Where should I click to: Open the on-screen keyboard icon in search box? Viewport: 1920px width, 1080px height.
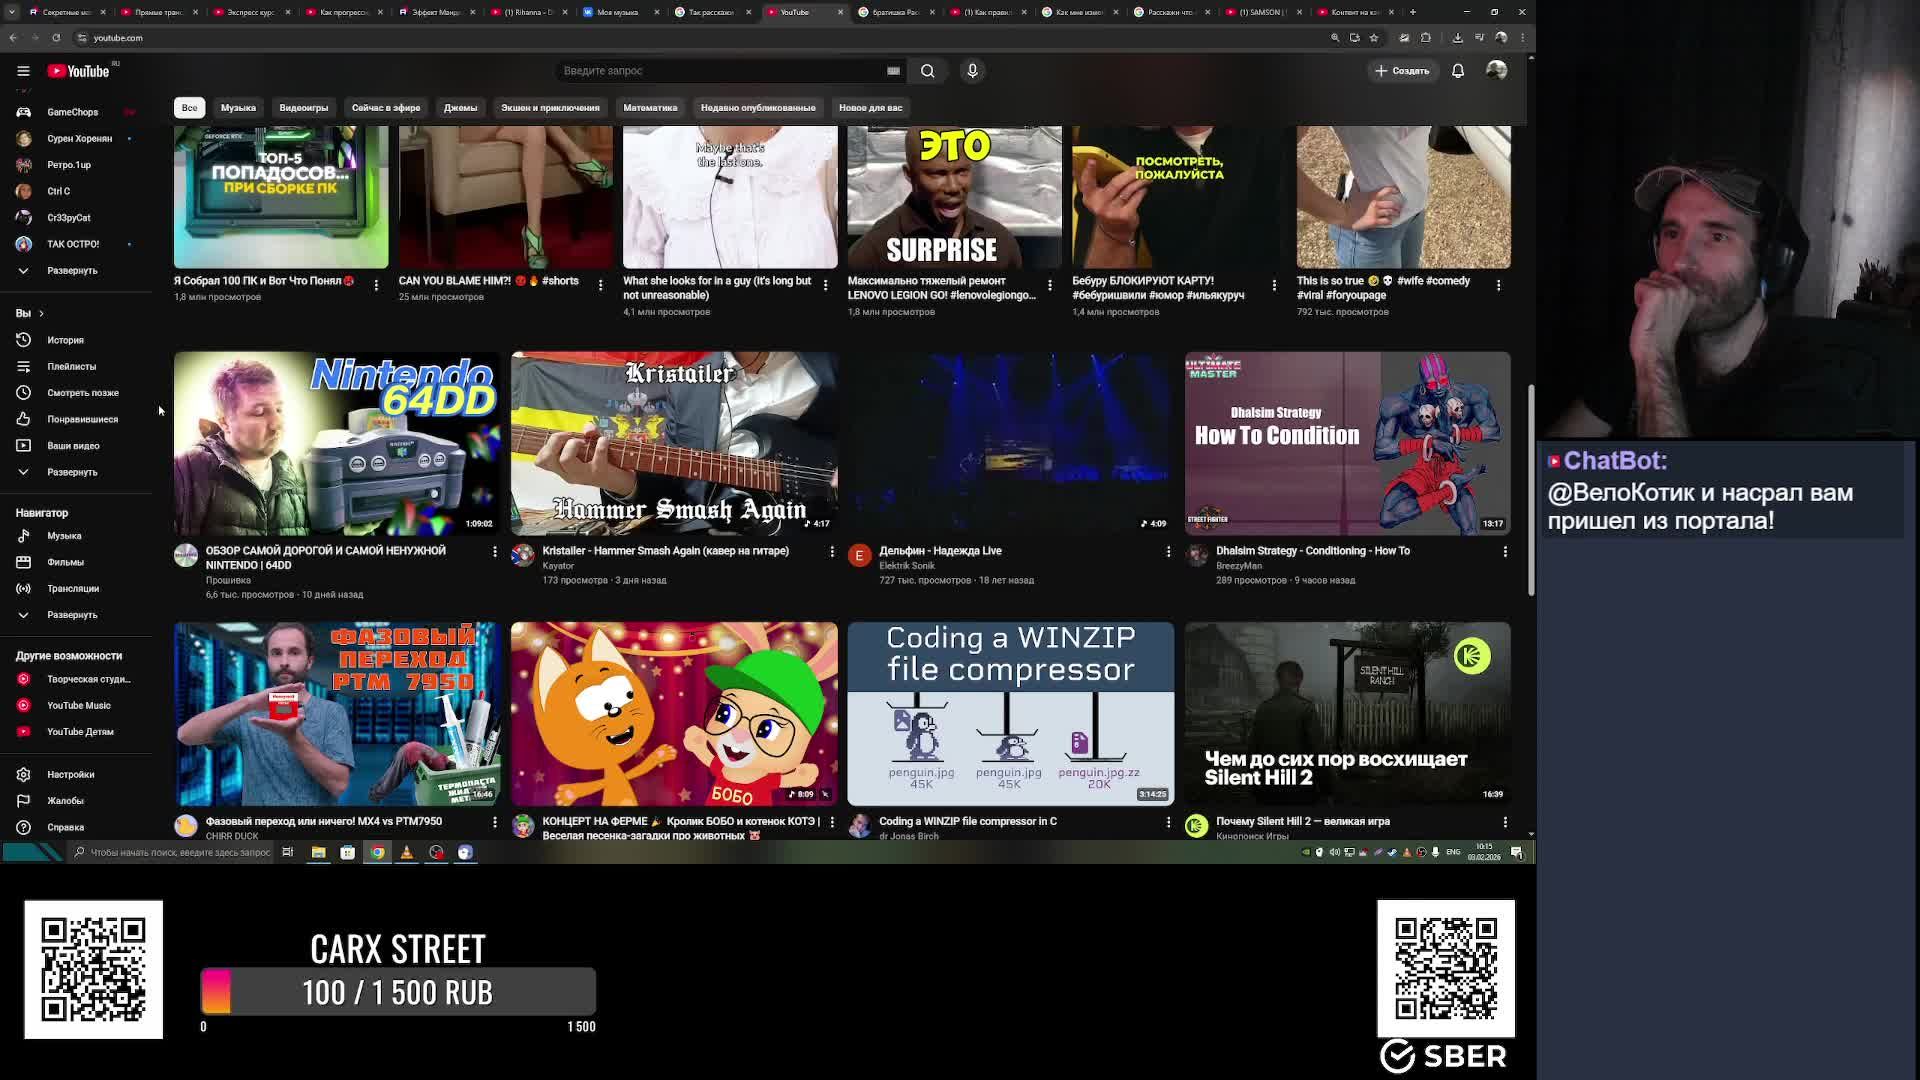coord(893,71)
